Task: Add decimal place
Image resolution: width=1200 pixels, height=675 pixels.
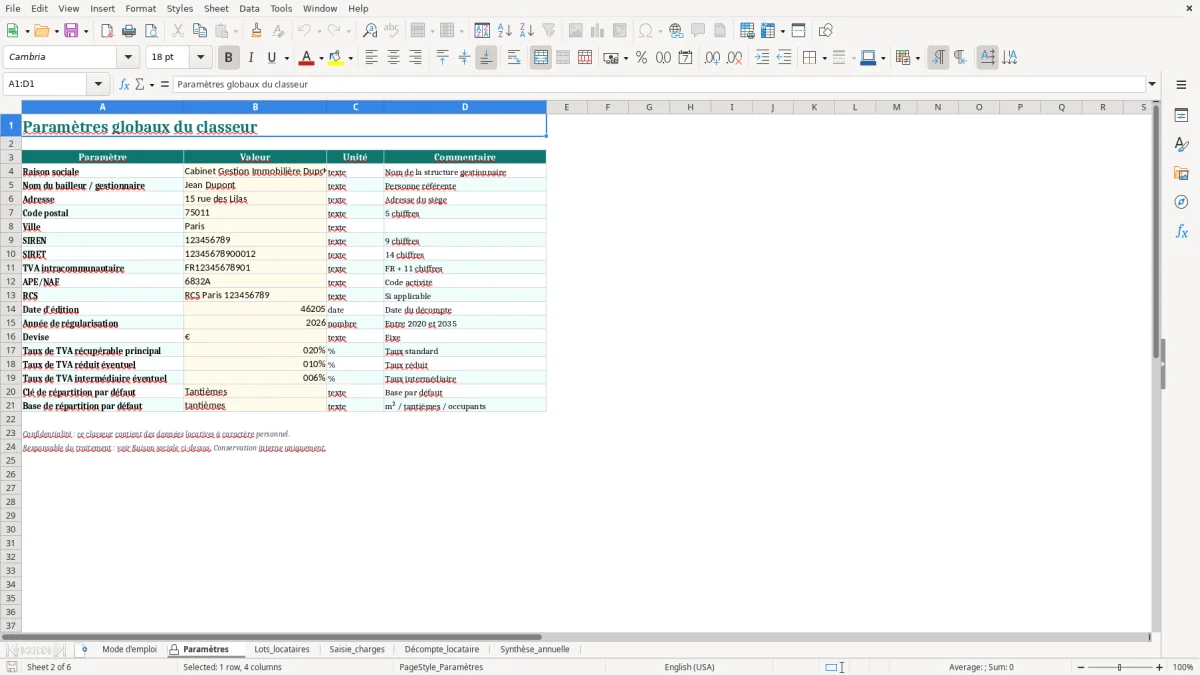Action: tap(712, 58)
